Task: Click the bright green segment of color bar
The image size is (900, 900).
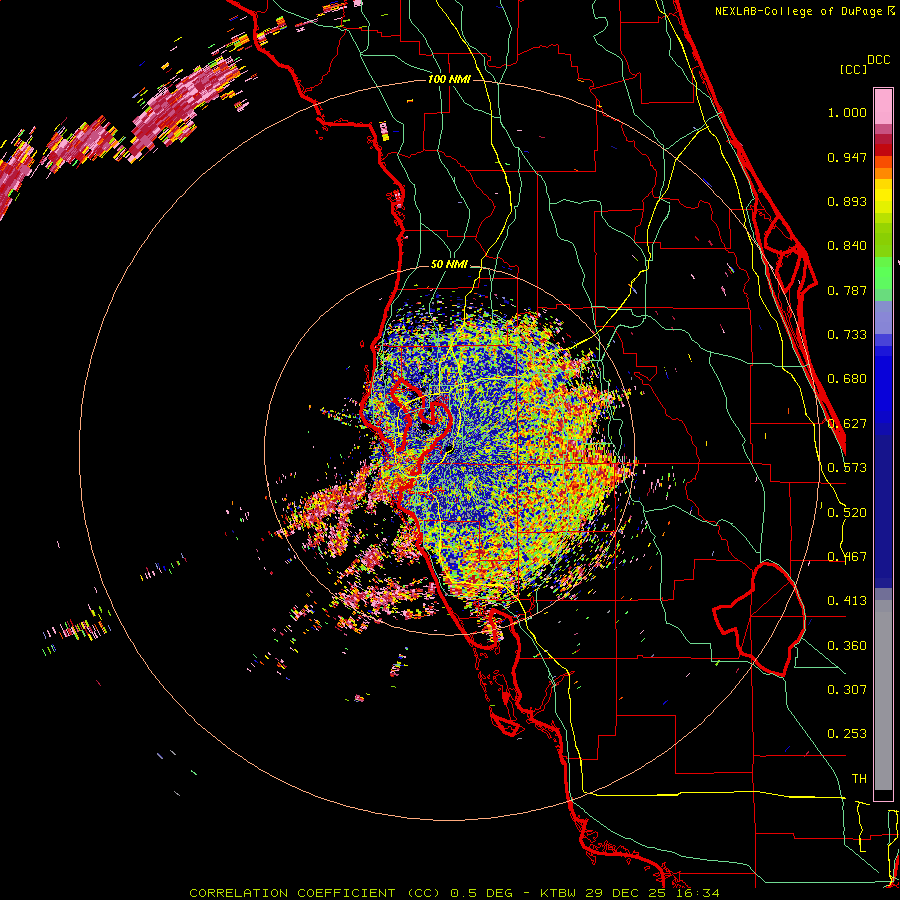Action: click(883, 273)
